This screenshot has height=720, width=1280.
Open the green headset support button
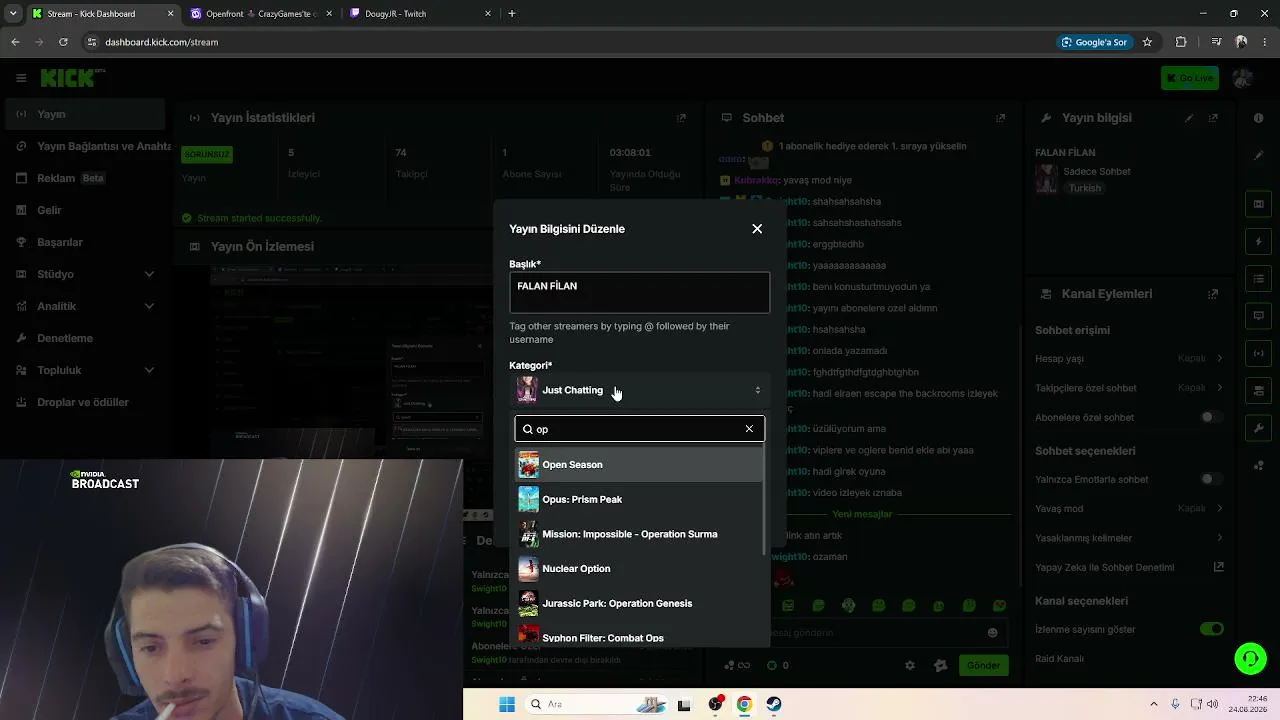pos(1250,658)
